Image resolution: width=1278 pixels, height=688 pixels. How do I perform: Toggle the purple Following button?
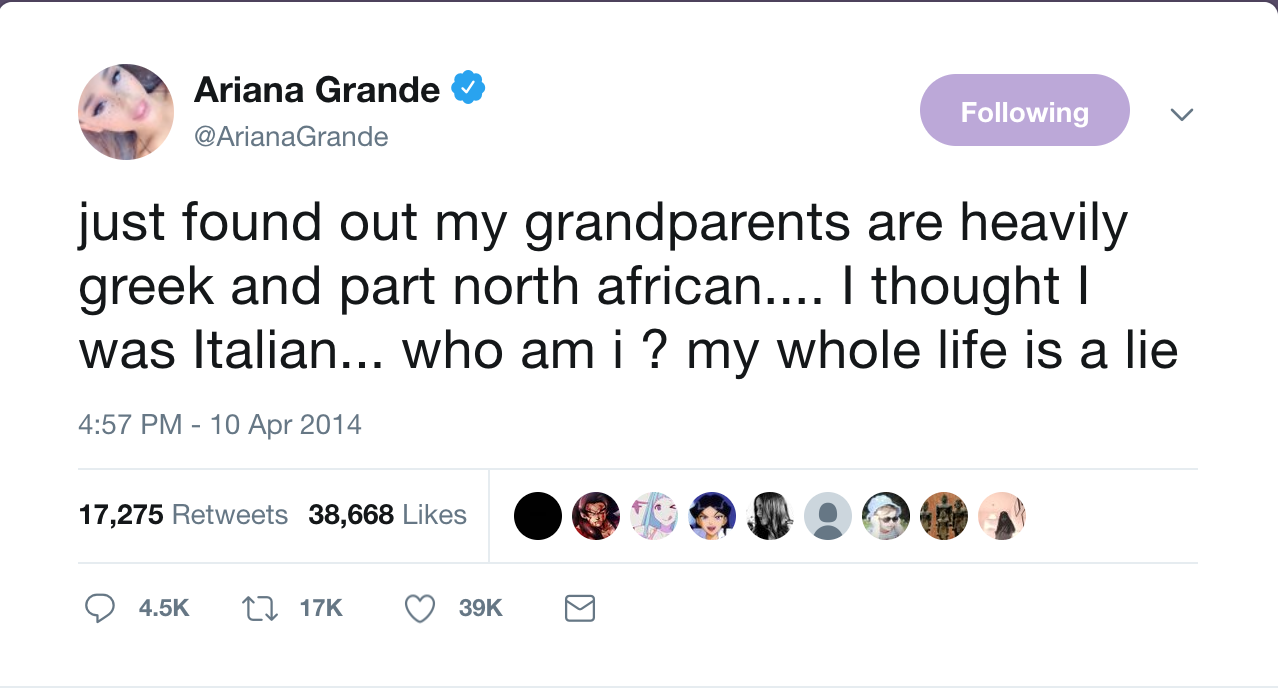(x=1024, y=111)
